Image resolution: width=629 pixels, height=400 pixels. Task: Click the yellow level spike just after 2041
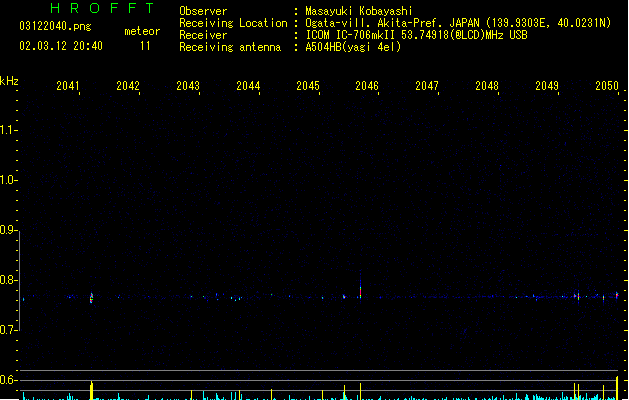click(x=91, y=390)
